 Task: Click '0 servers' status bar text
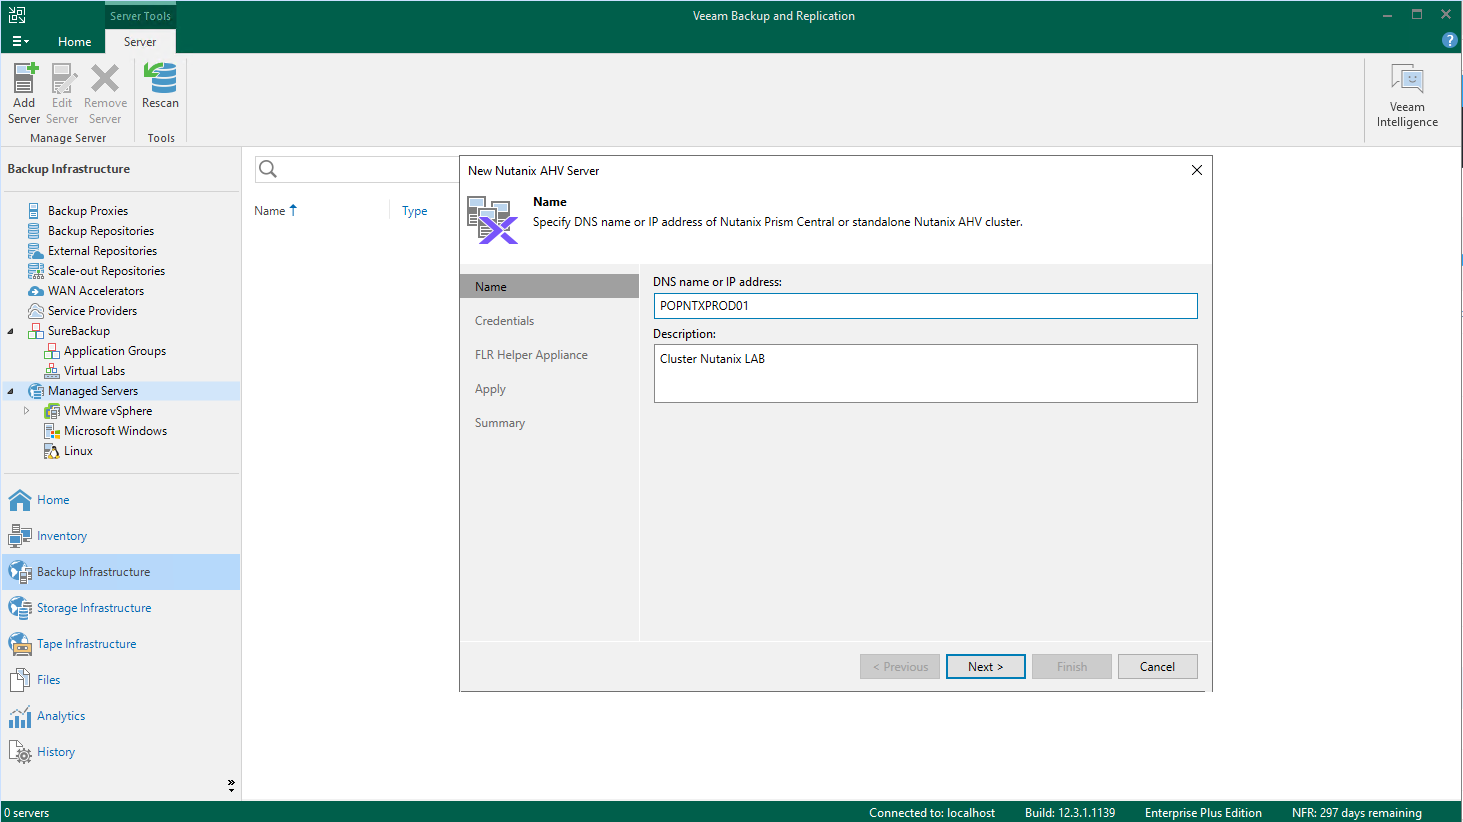pos(27,813)
